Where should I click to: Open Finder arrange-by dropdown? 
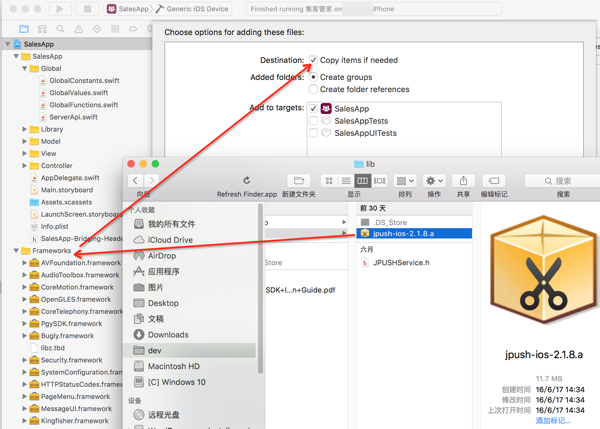pos(406,180)
